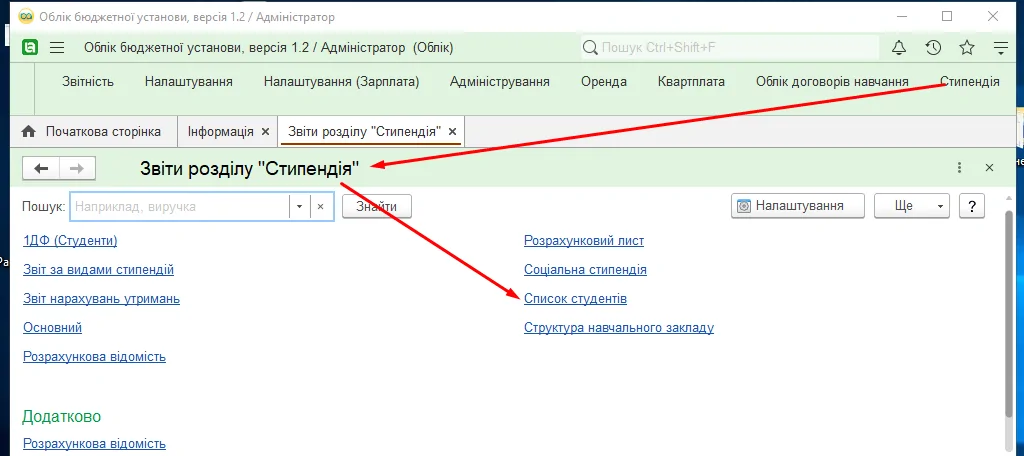Maximize the application window

[x=947, y=17]
